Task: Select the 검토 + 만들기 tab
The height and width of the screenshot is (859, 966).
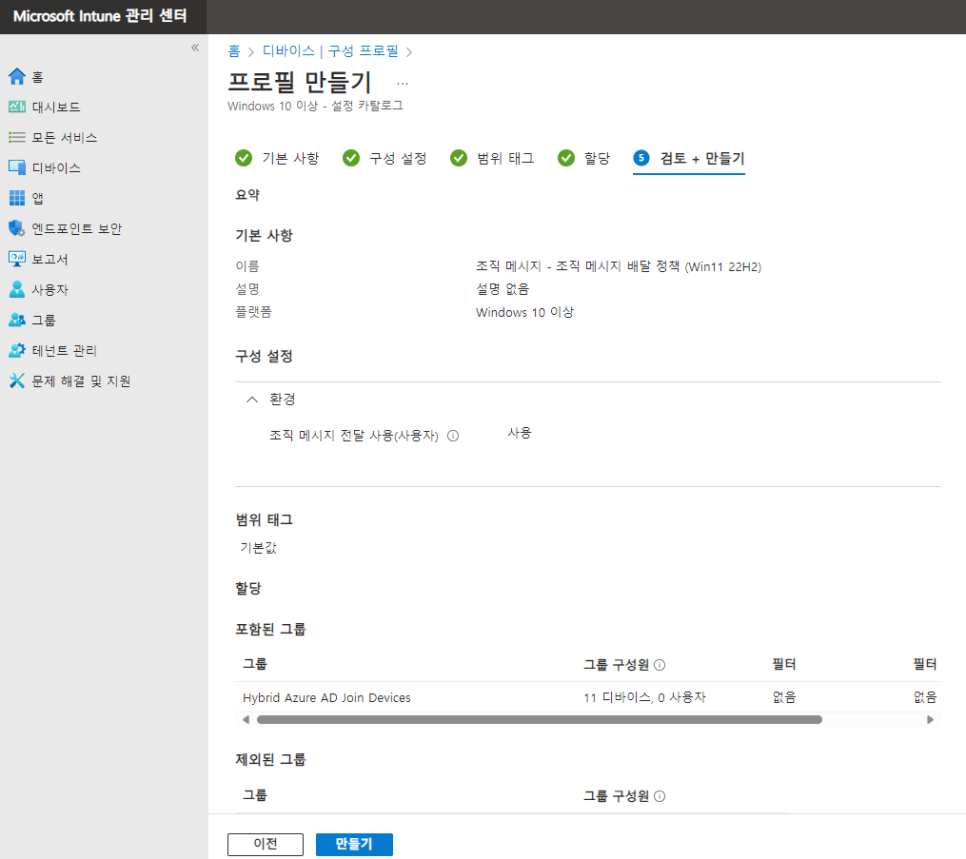Action: (x=689, y=158)
